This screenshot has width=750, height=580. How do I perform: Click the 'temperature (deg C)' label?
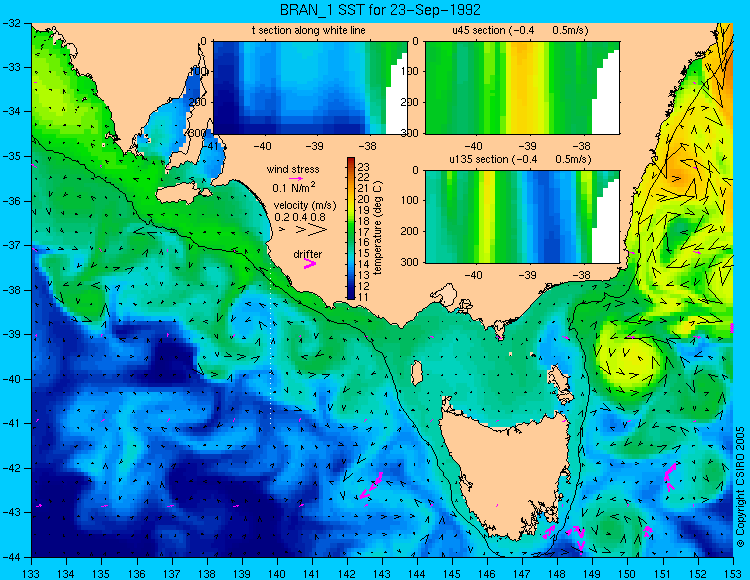(x=378, y=228)
